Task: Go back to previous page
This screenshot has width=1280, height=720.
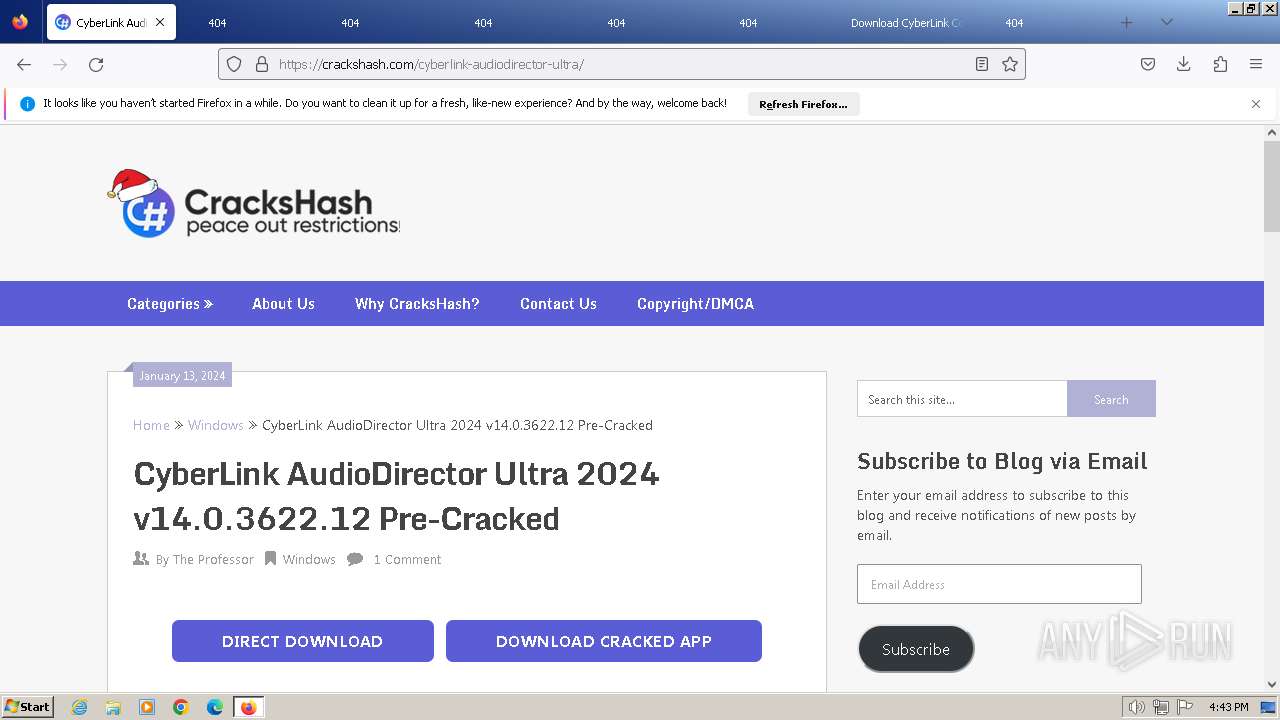Action: 24,64
